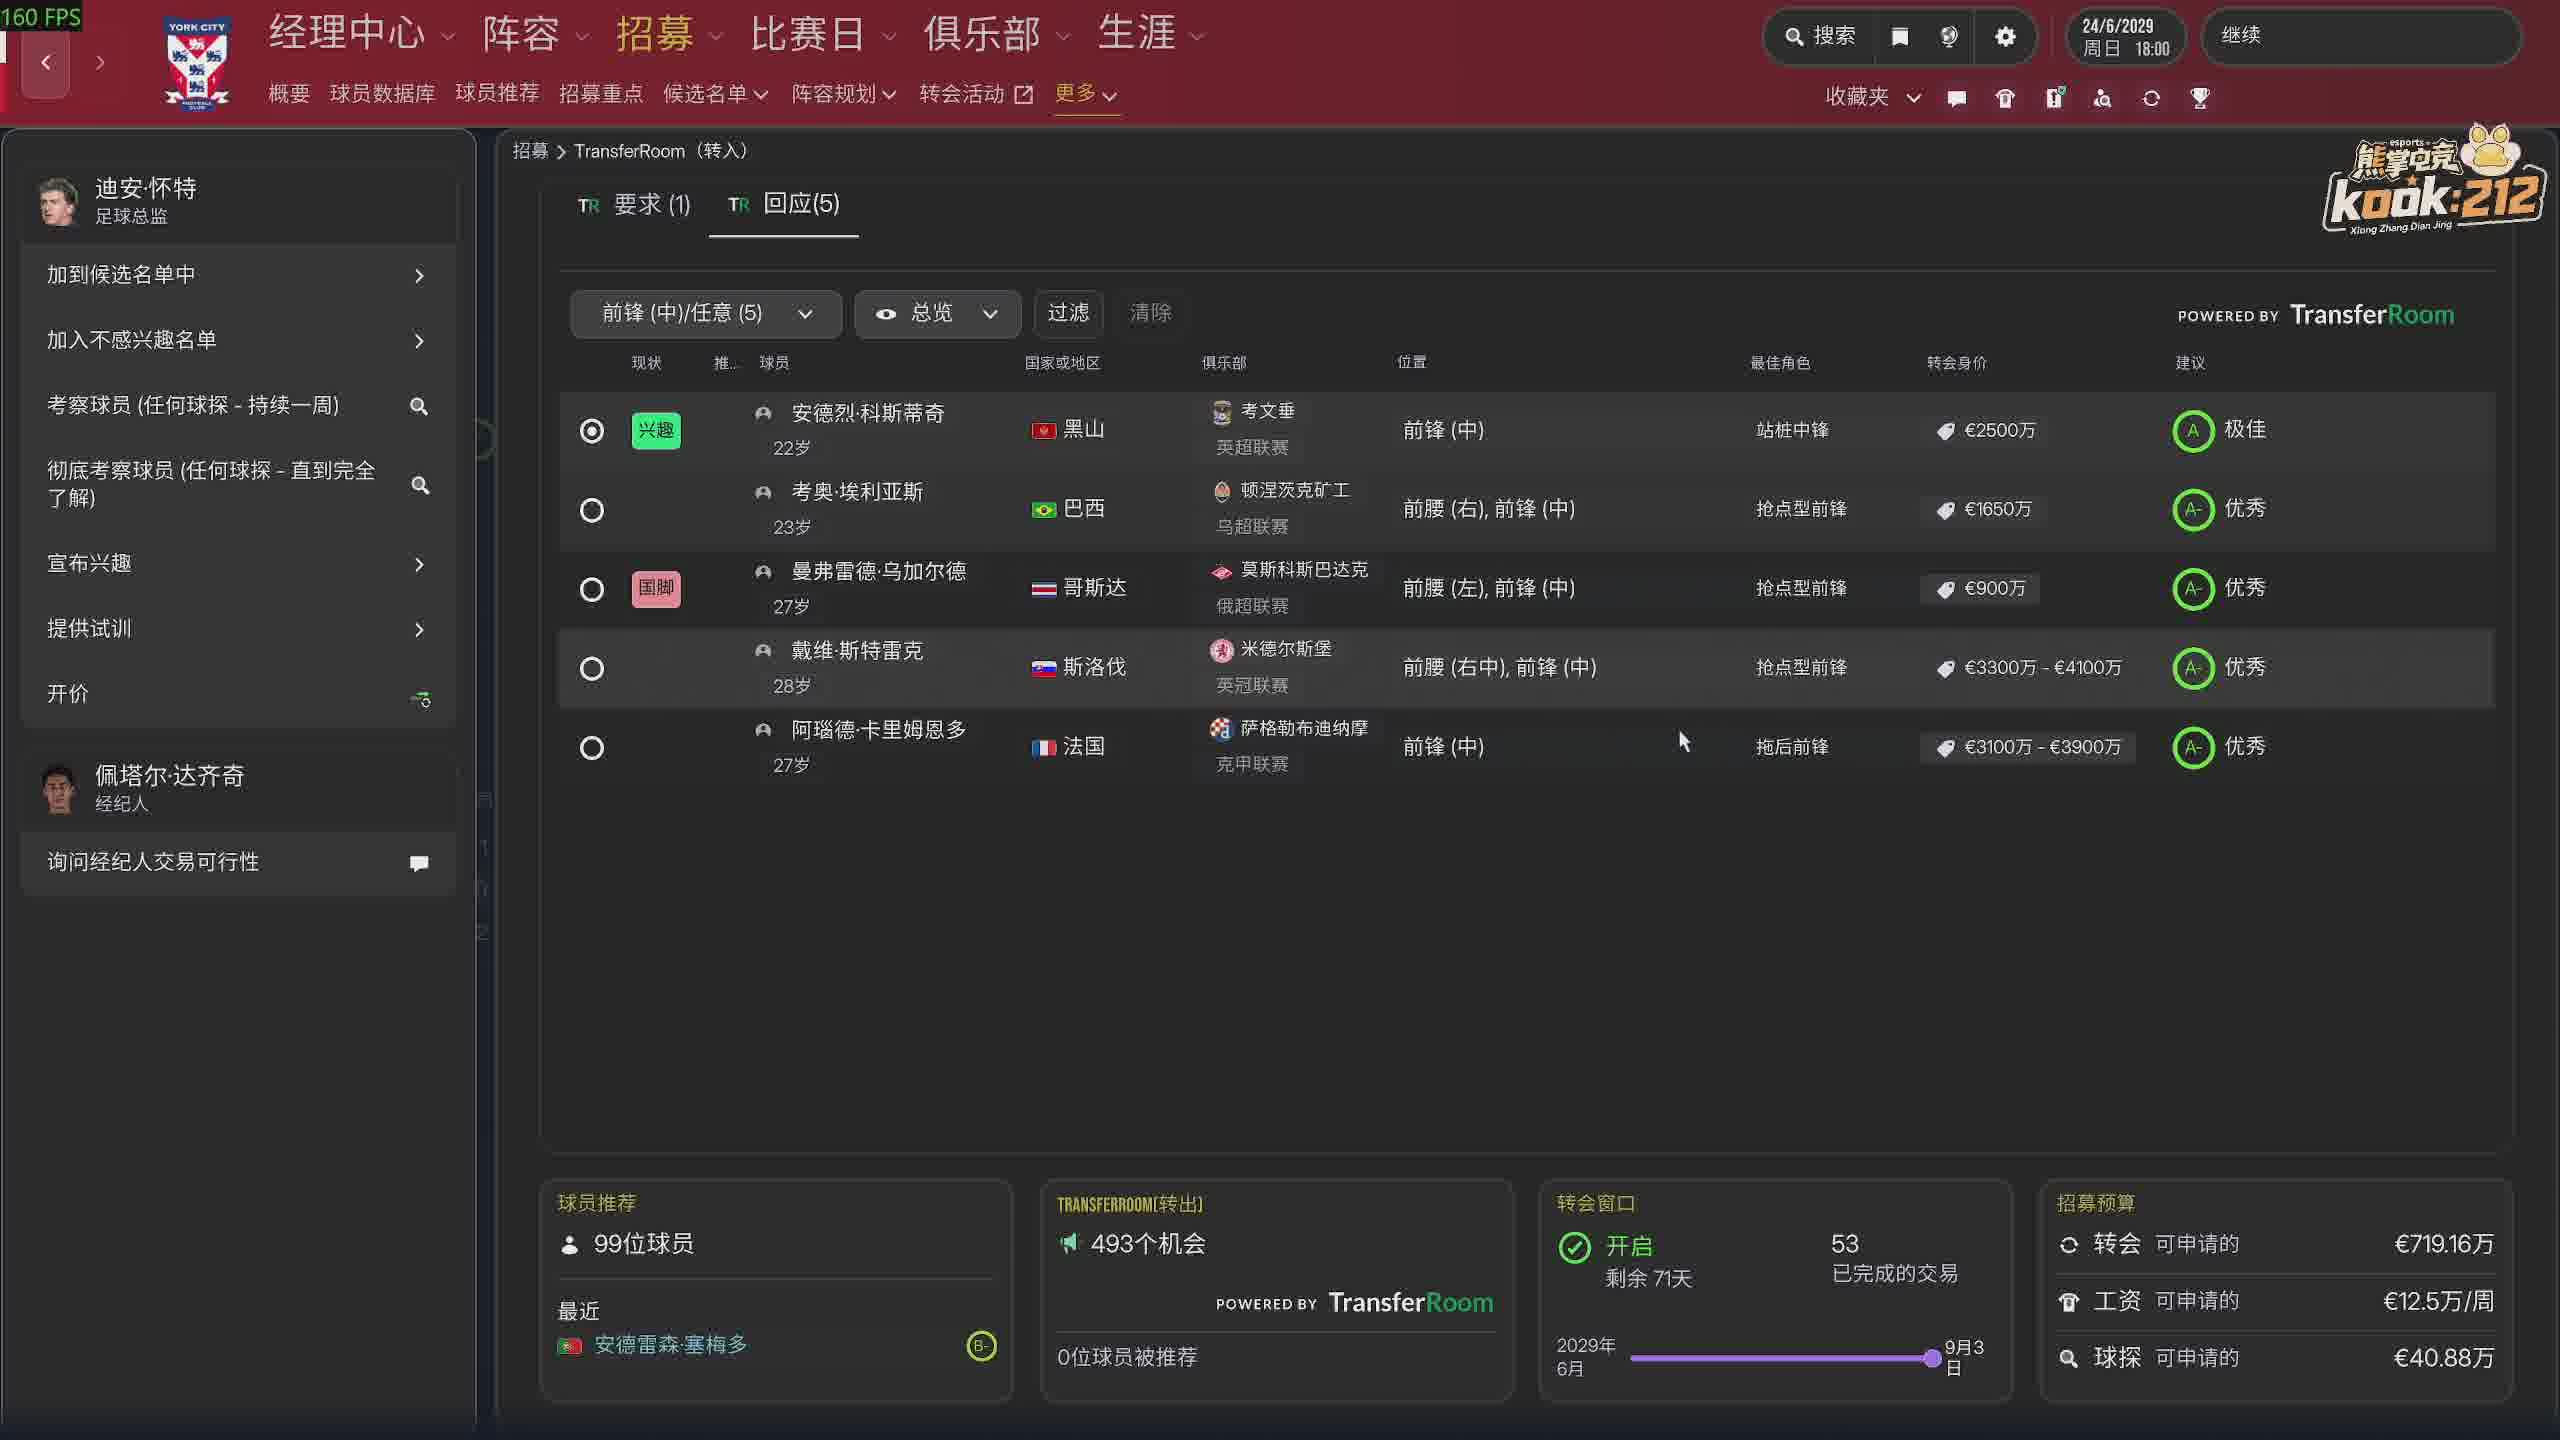Open the 前锋 (中)/任意 (5) dropdown
Image resolution: width=2560 pixels, height=1440 pixels.
pyautogui.click(x=706, y=314)
